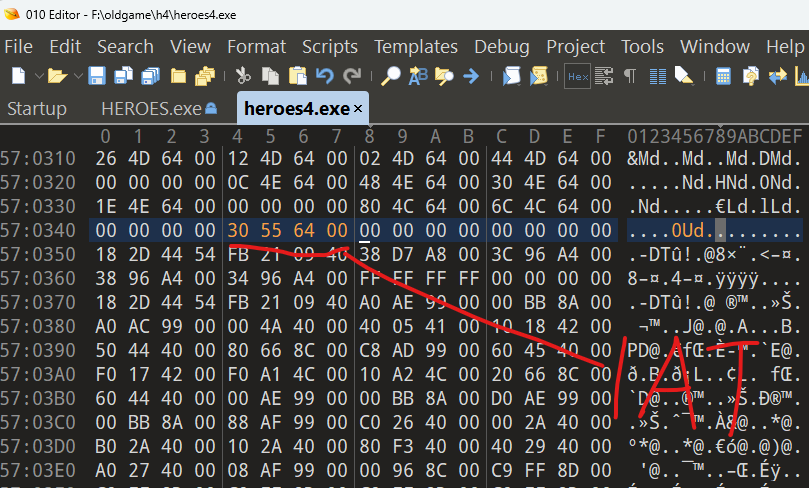
Task: Click byte 1E at start of row 57:0330
Action: point(106,207)
